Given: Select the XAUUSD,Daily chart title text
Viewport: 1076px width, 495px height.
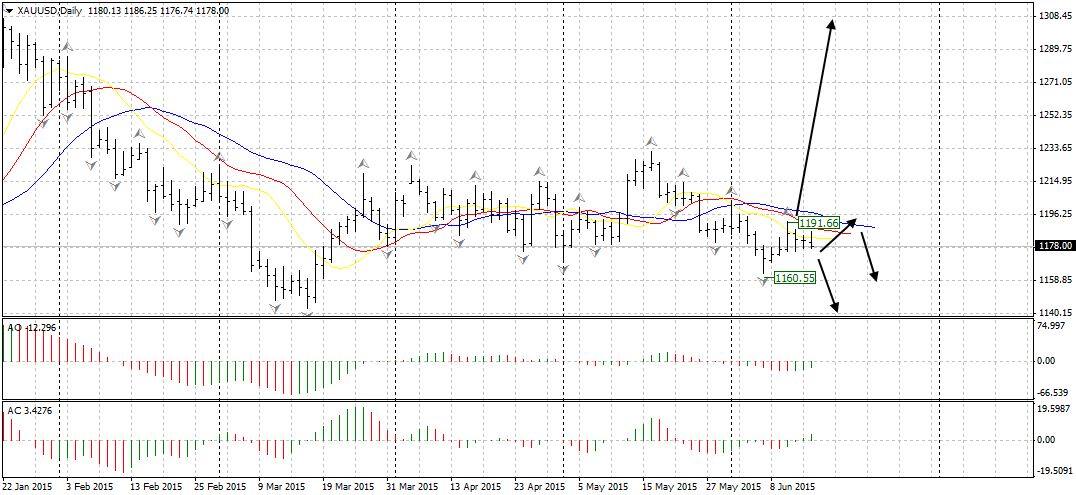Looking at the screenshot, I should 57,10.
